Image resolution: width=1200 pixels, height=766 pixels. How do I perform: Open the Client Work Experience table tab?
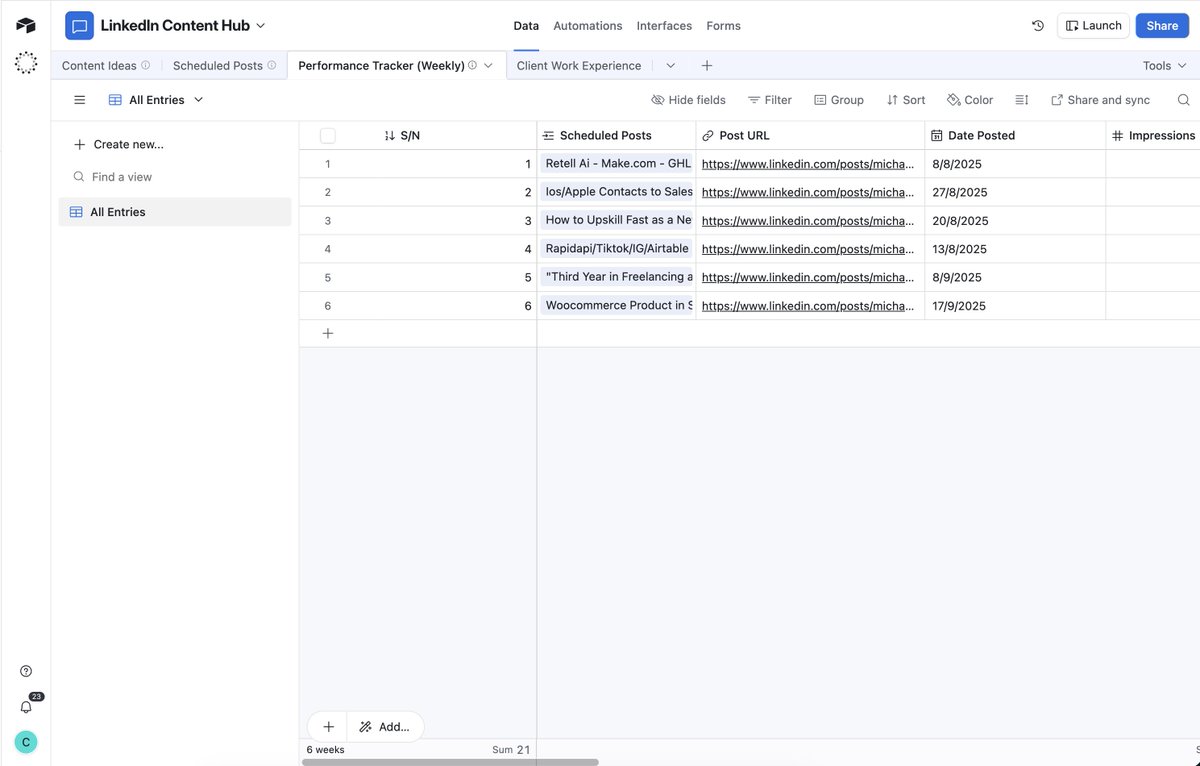pyautogui.click(x=579, y=66)
